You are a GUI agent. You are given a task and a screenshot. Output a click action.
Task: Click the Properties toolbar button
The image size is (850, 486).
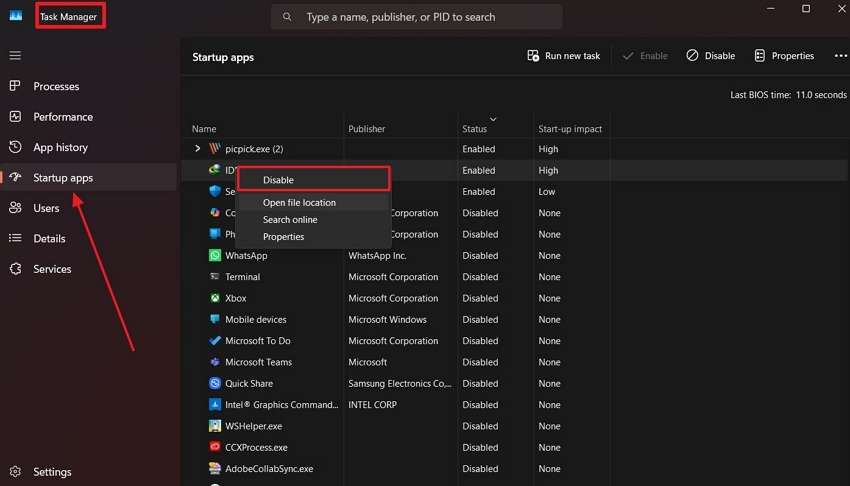pyautogui.click(x=784, y=56)
